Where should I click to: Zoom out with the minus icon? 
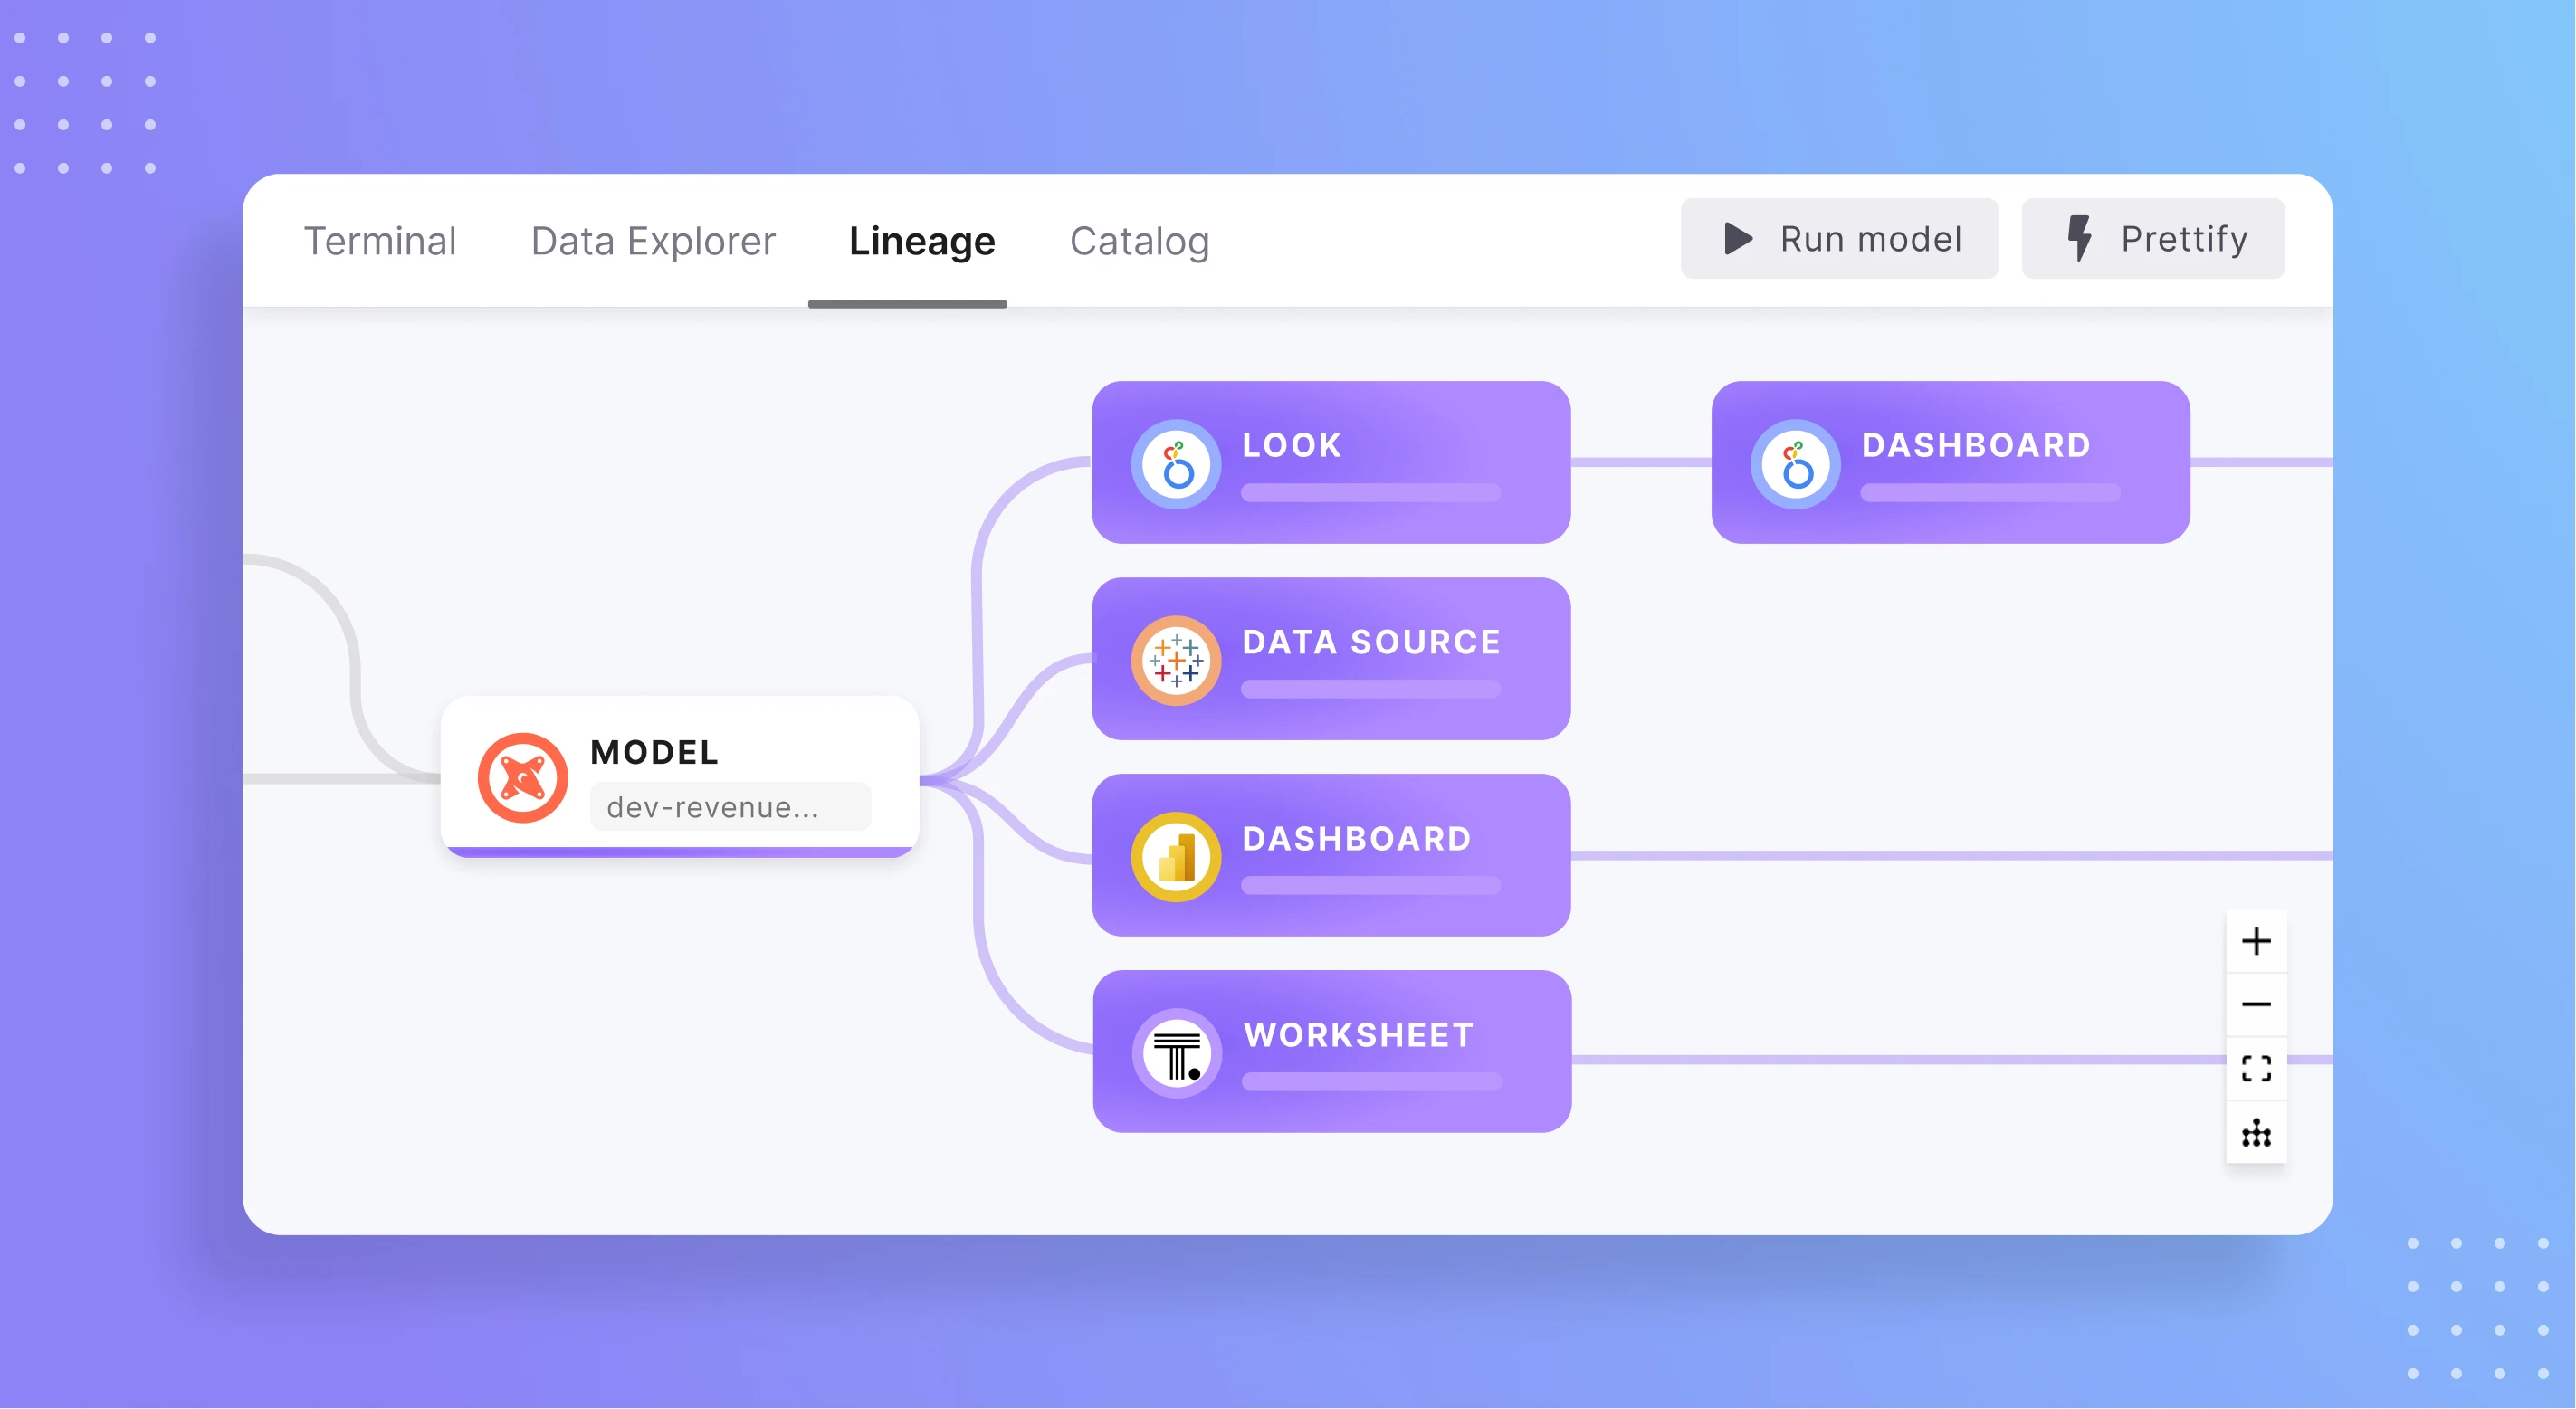pyautogui.click(x=2256, y=1004)
